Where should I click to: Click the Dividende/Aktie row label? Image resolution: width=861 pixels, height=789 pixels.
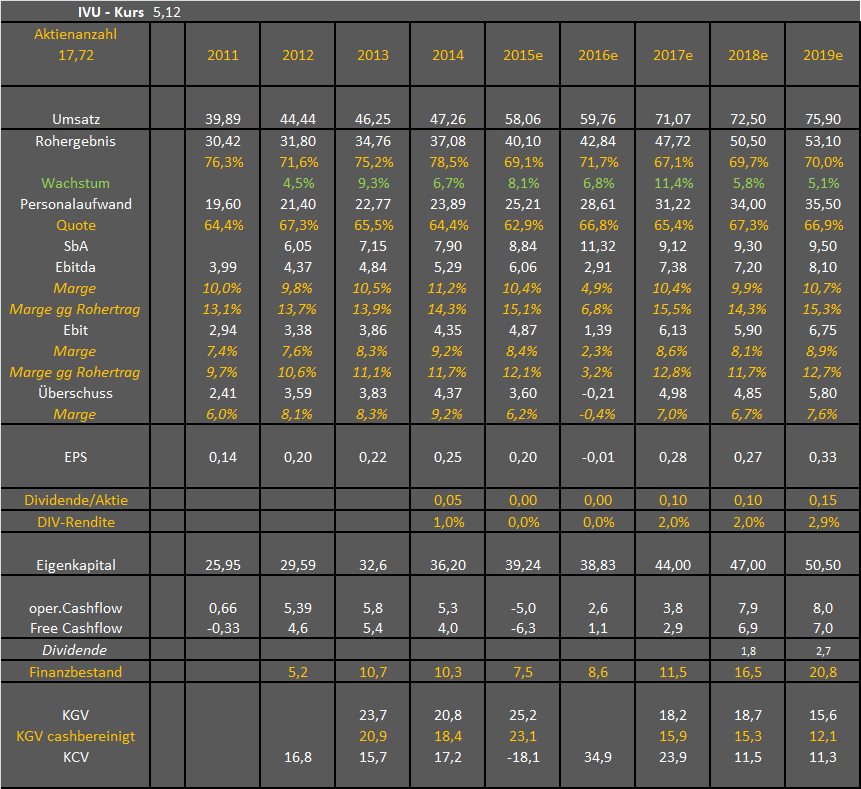click(x=76, y=500)
